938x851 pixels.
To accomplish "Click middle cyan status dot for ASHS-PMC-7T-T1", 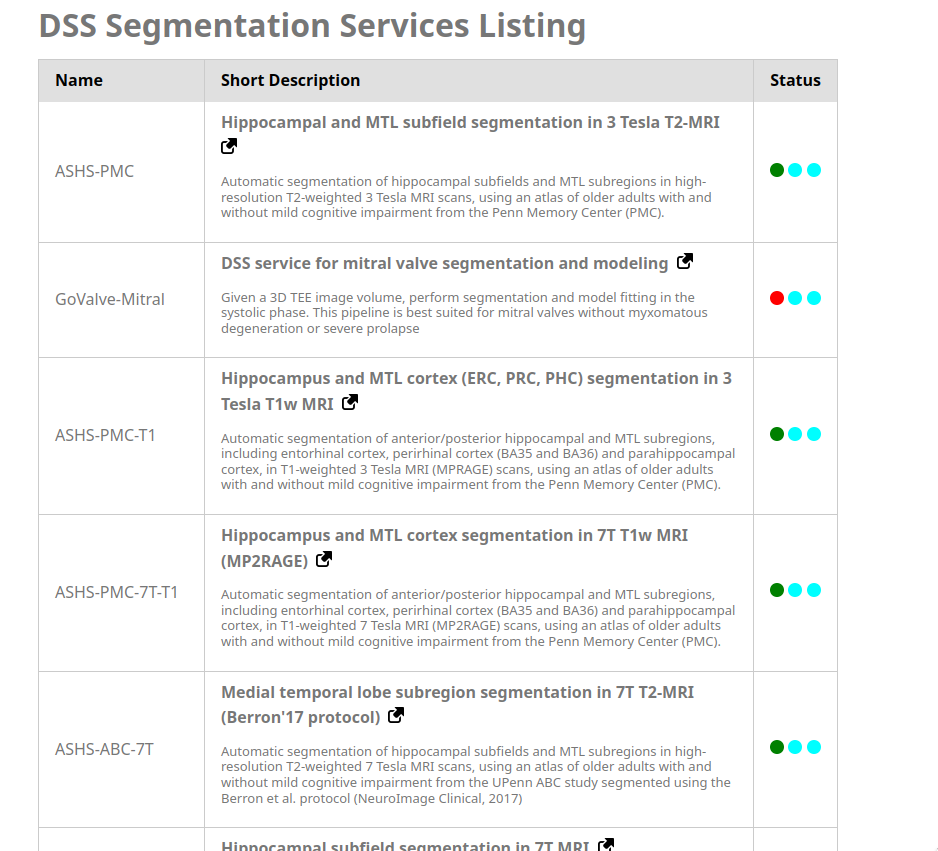I will (795, 590).
